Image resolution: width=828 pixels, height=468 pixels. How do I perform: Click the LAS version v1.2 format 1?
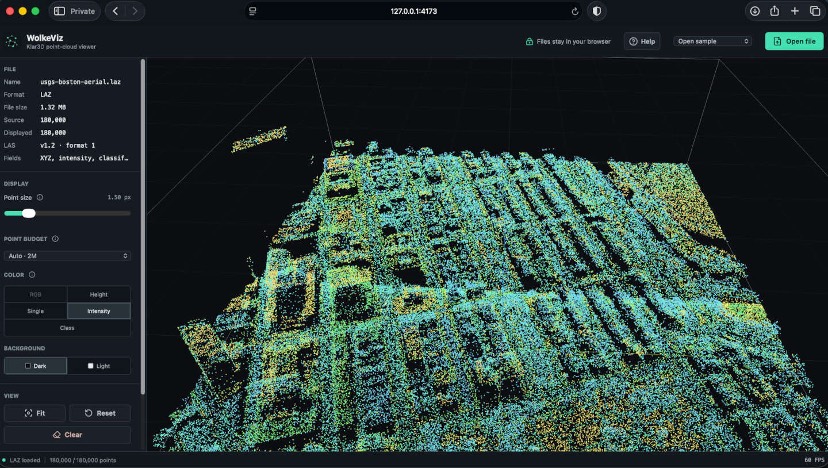(68, 145)
